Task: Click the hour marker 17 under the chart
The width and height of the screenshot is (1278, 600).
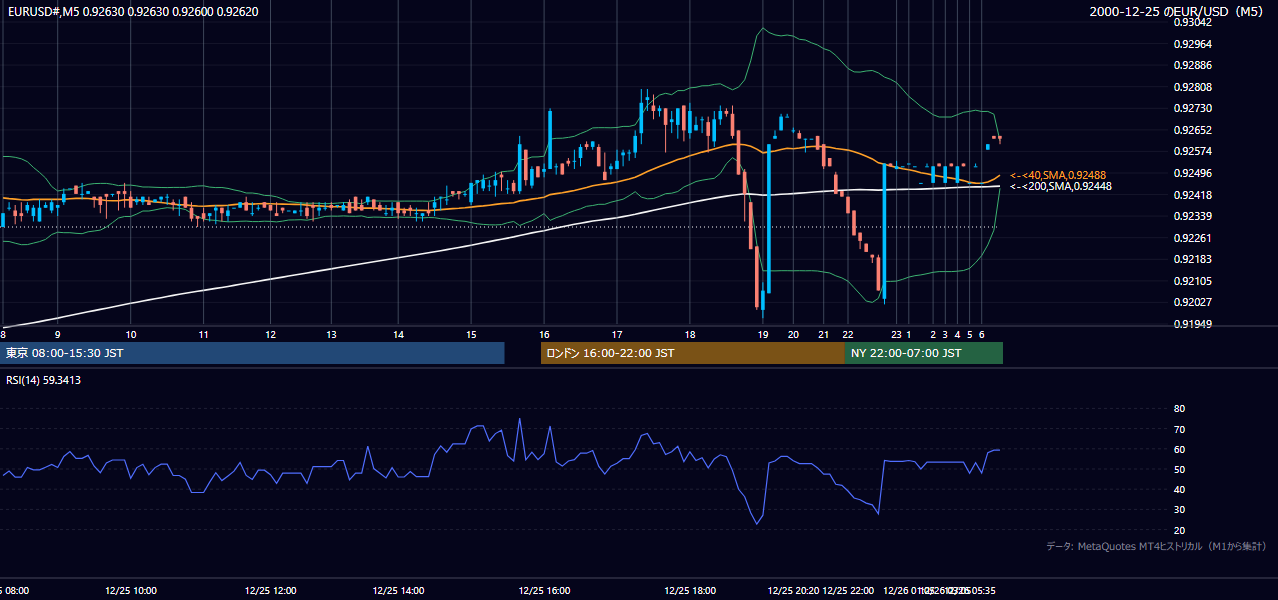Action: (617, 334)
